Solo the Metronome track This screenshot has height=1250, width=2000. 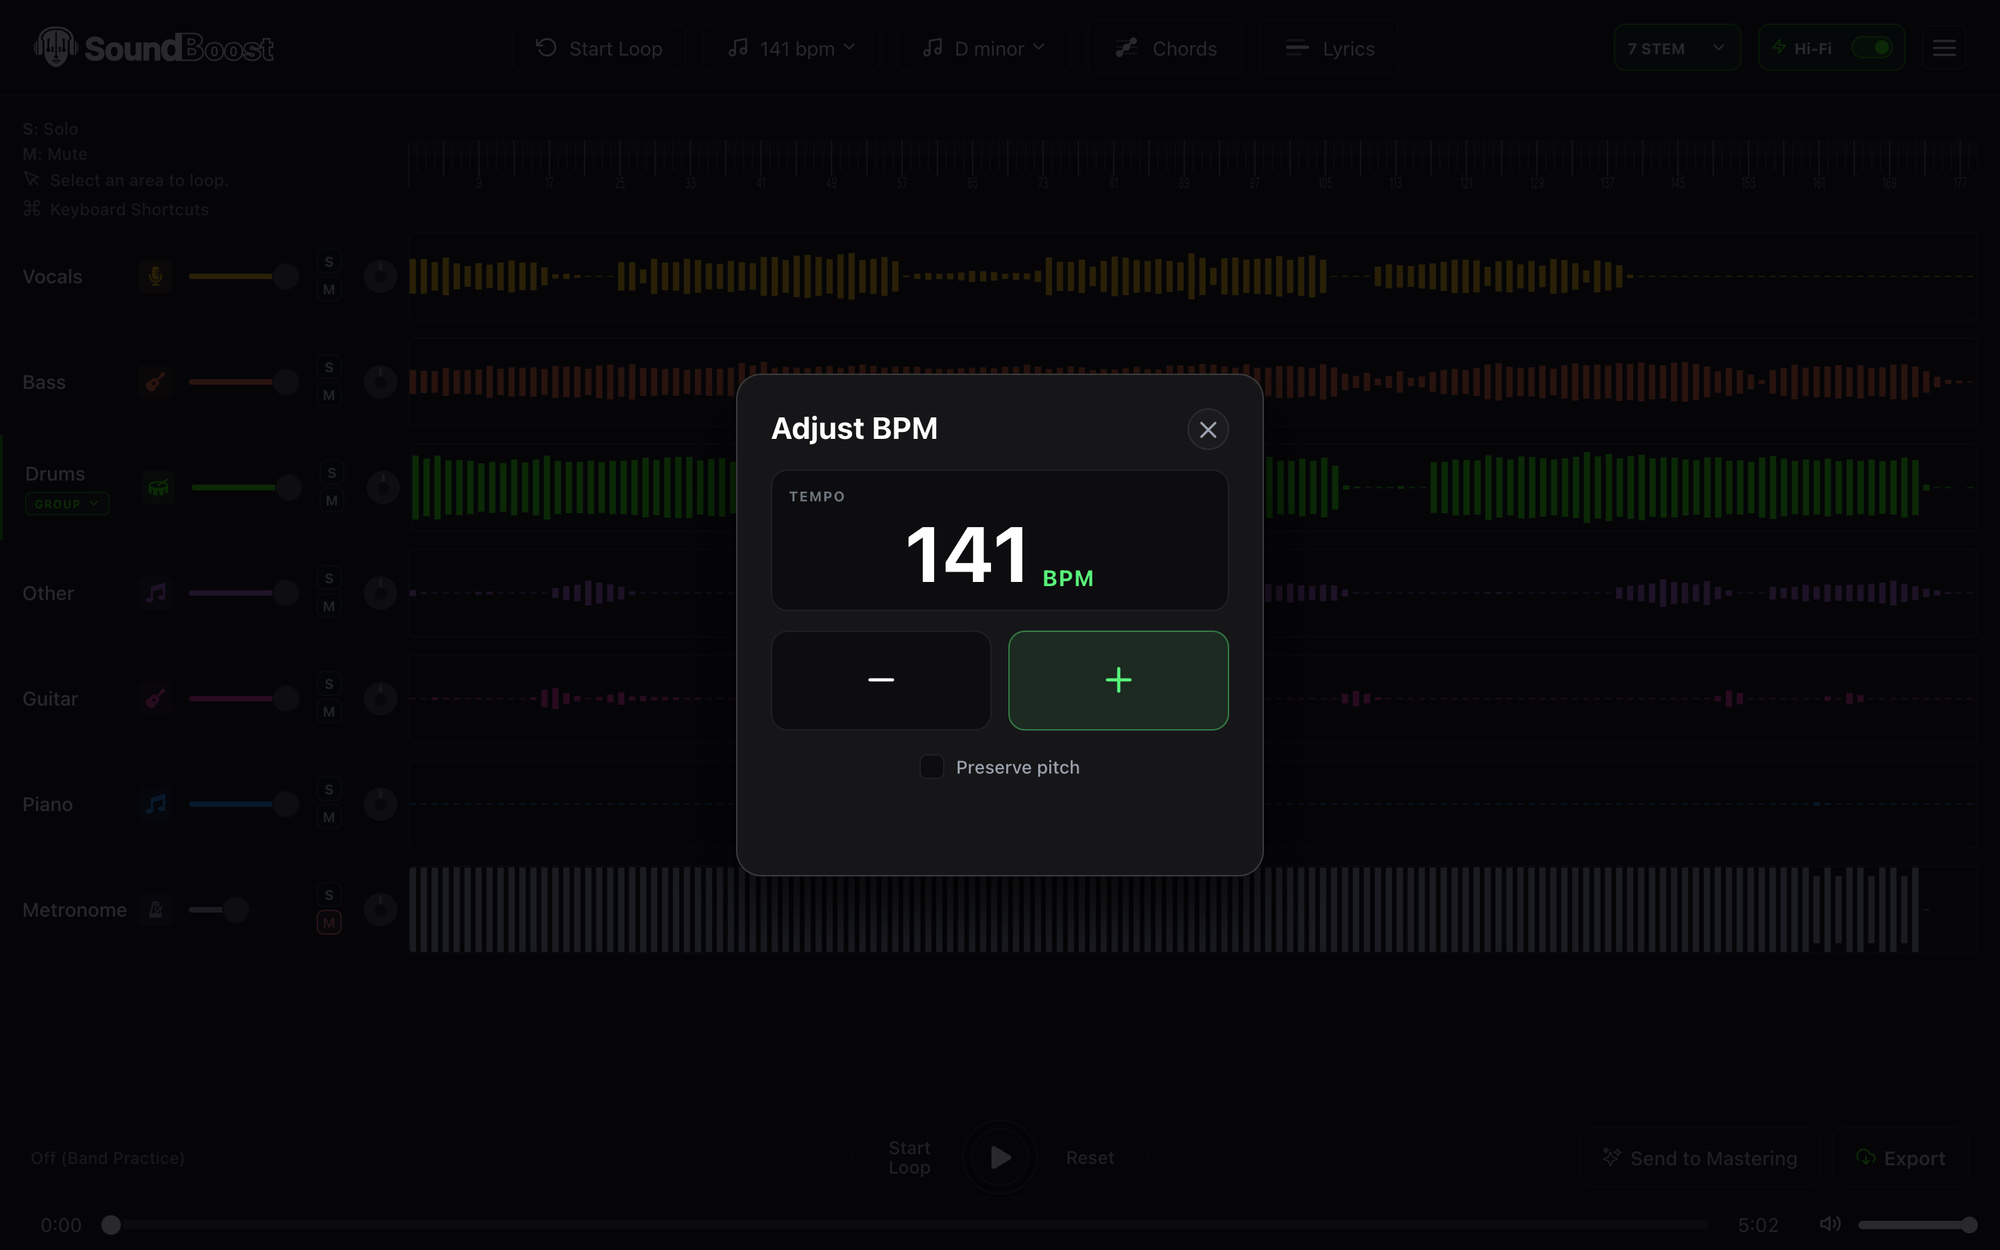[x=329, y=895]
